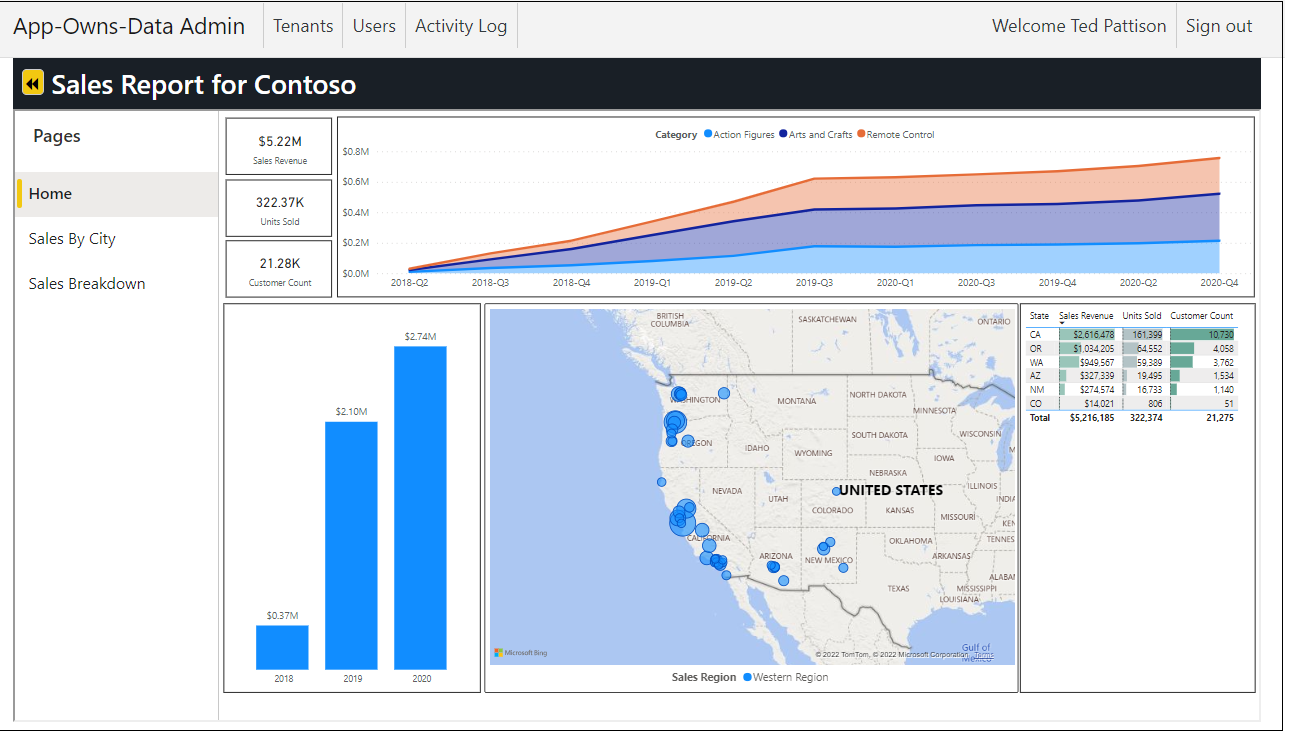
Task: Select the CA state cell
Action: (1035, 334)
